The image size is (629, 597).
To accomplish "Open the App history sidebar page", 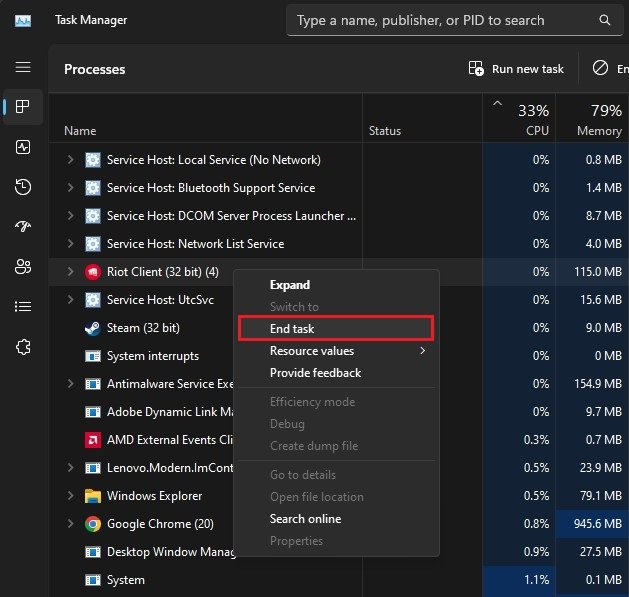I will point(23,187).
